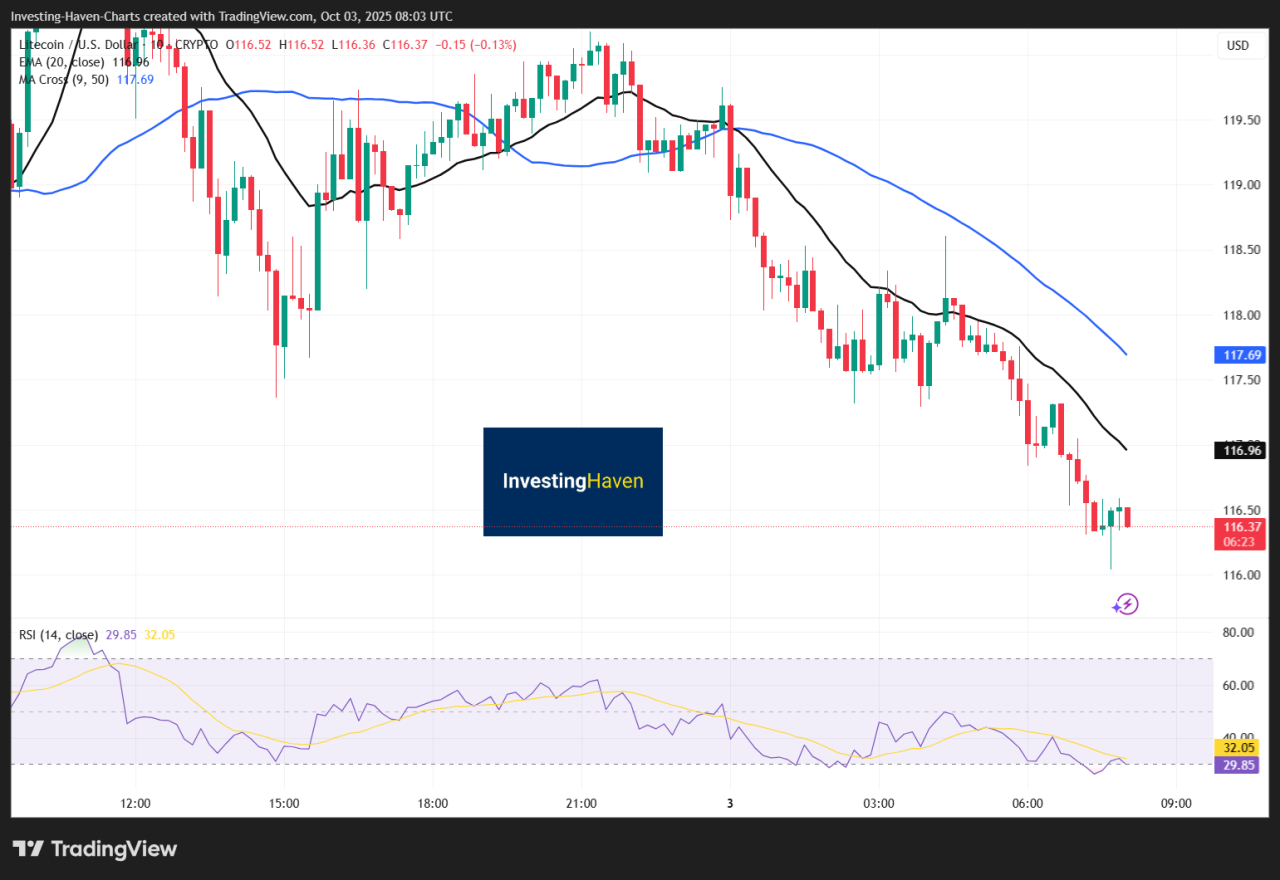
Task: Open the USD currency selector
Action: tap(1237, 46)
